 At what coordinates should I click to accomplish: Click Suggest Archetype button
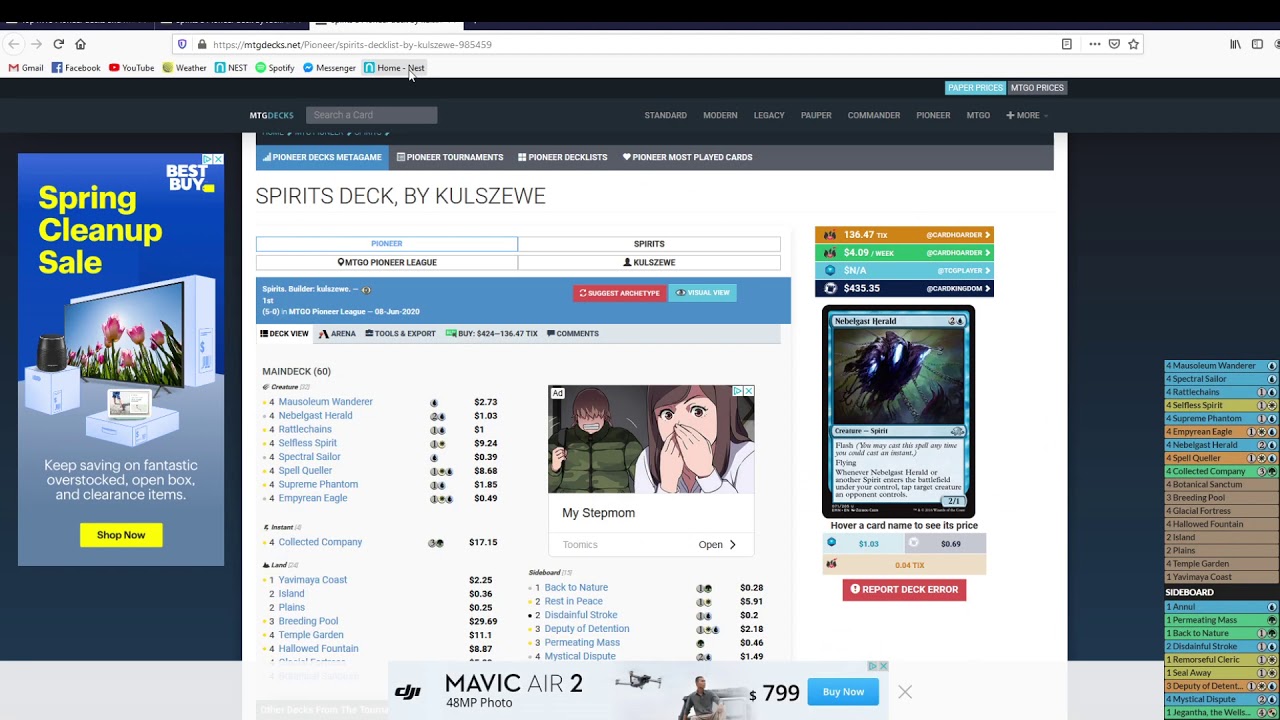pyautogui.click(x=619, y=293)
